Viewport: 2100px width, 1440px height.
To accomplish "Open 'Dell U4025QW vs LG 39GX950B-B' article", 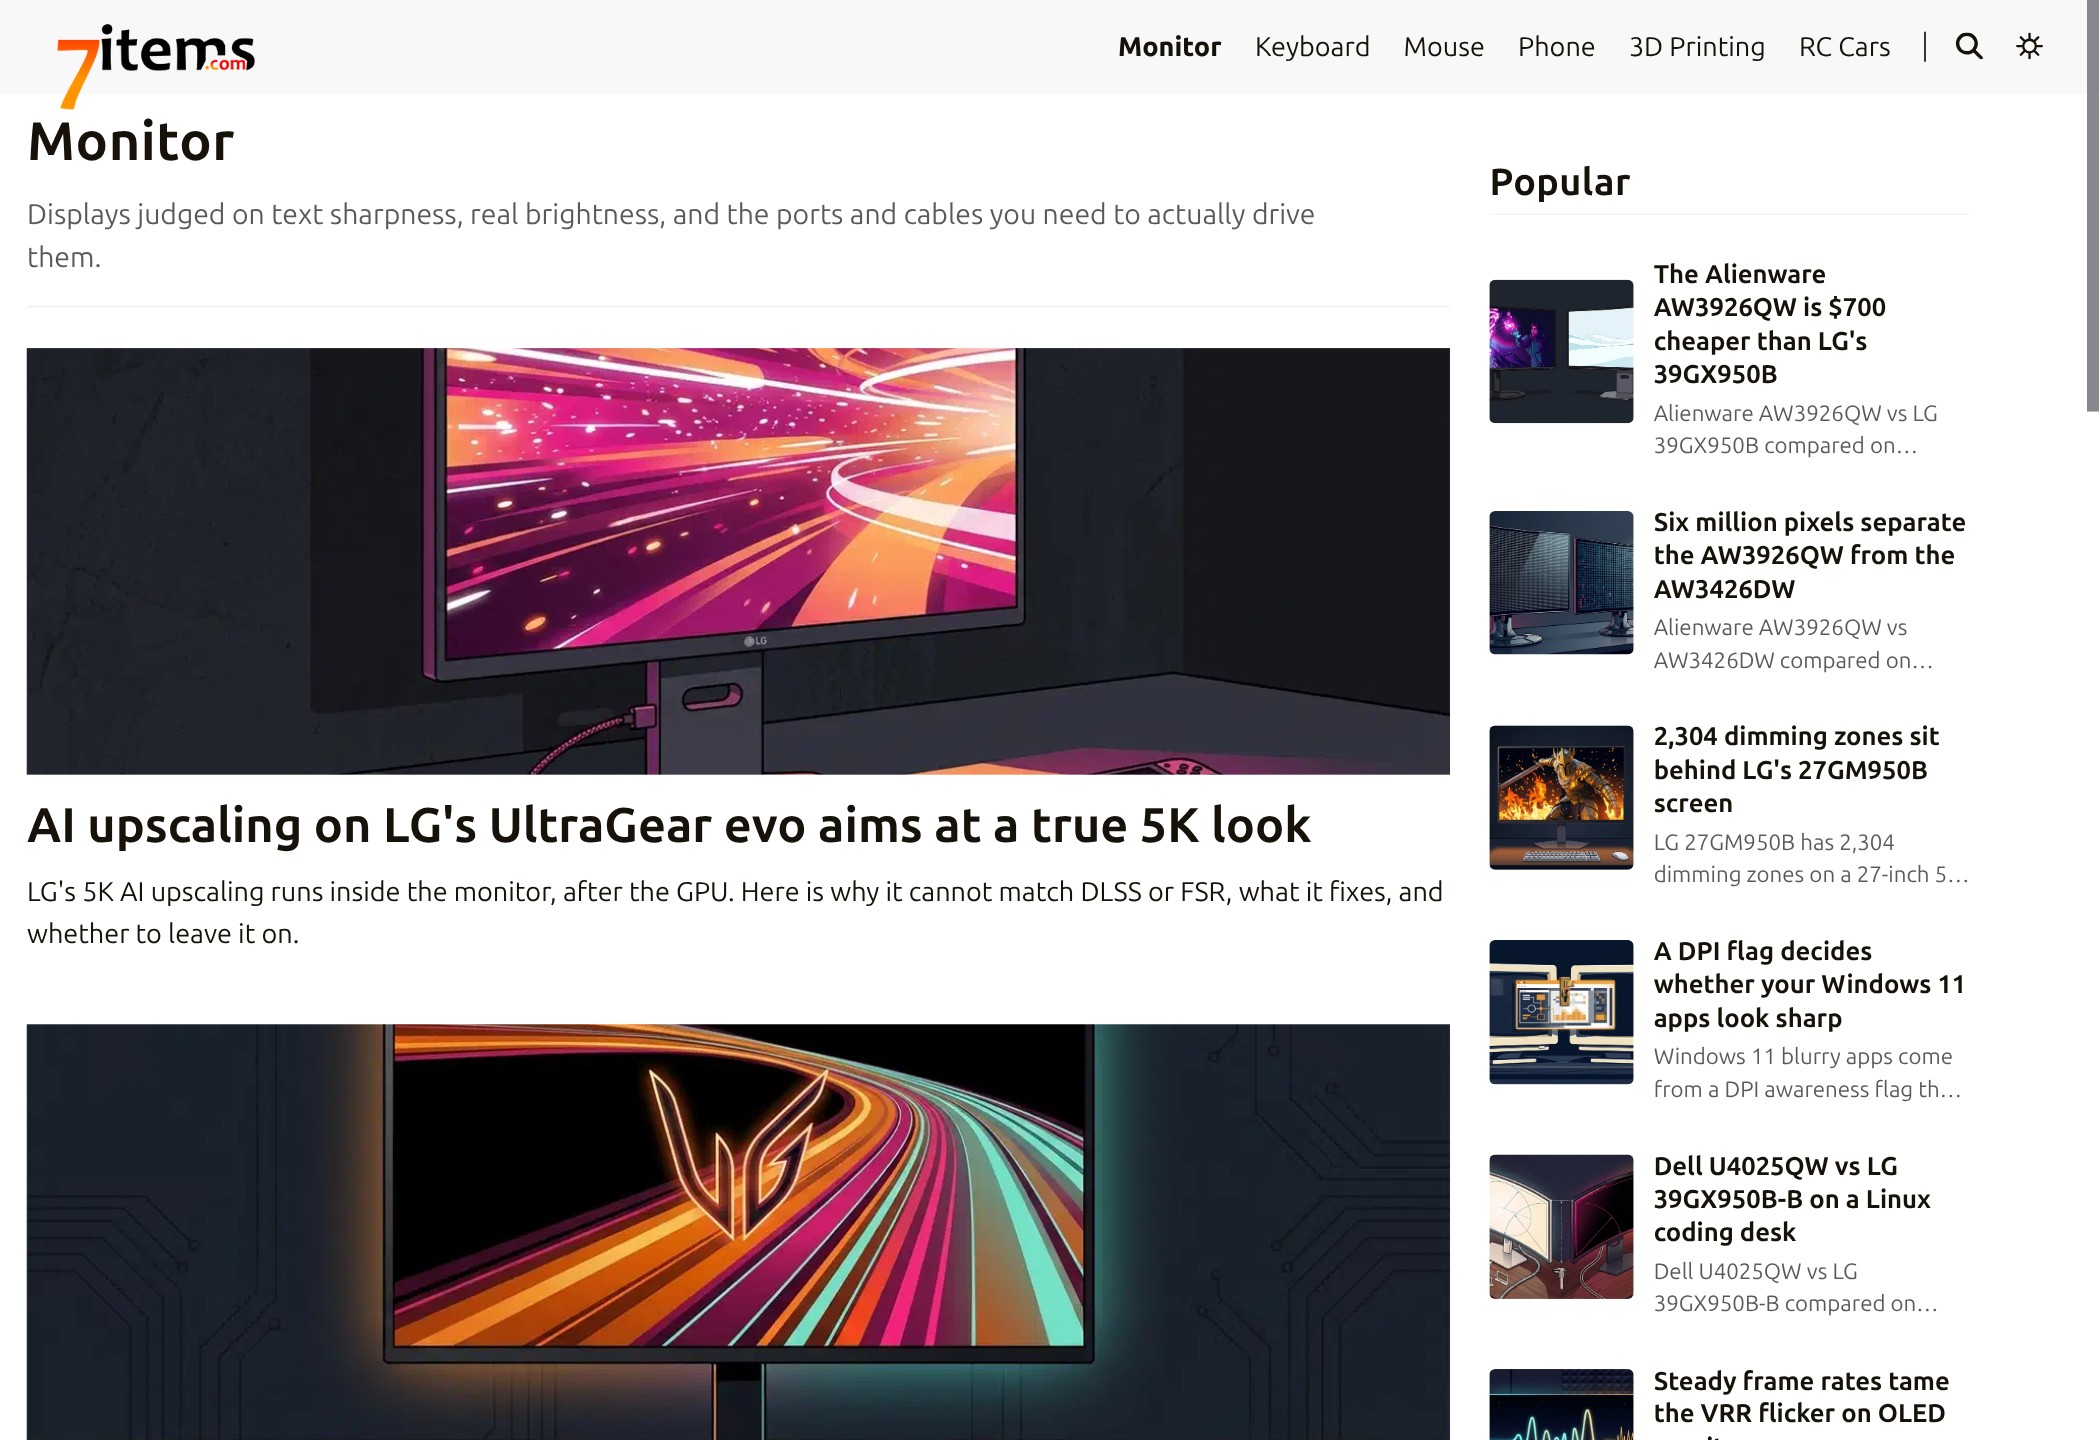I will point(1792,1199).
